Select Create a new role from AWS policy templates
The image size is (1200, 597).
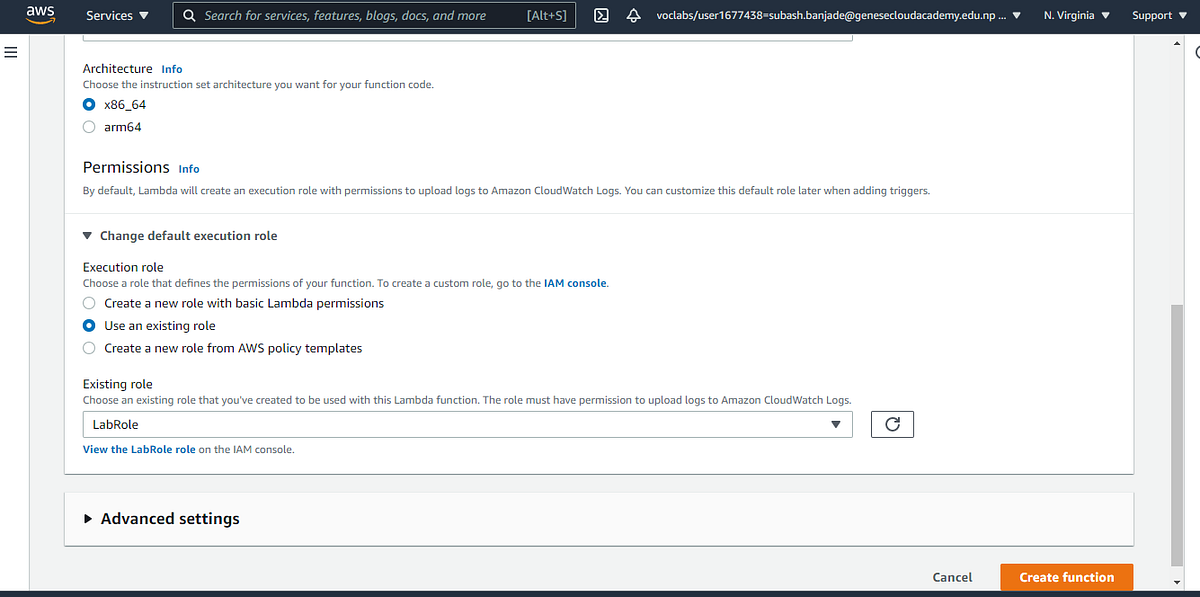[88, 348]
